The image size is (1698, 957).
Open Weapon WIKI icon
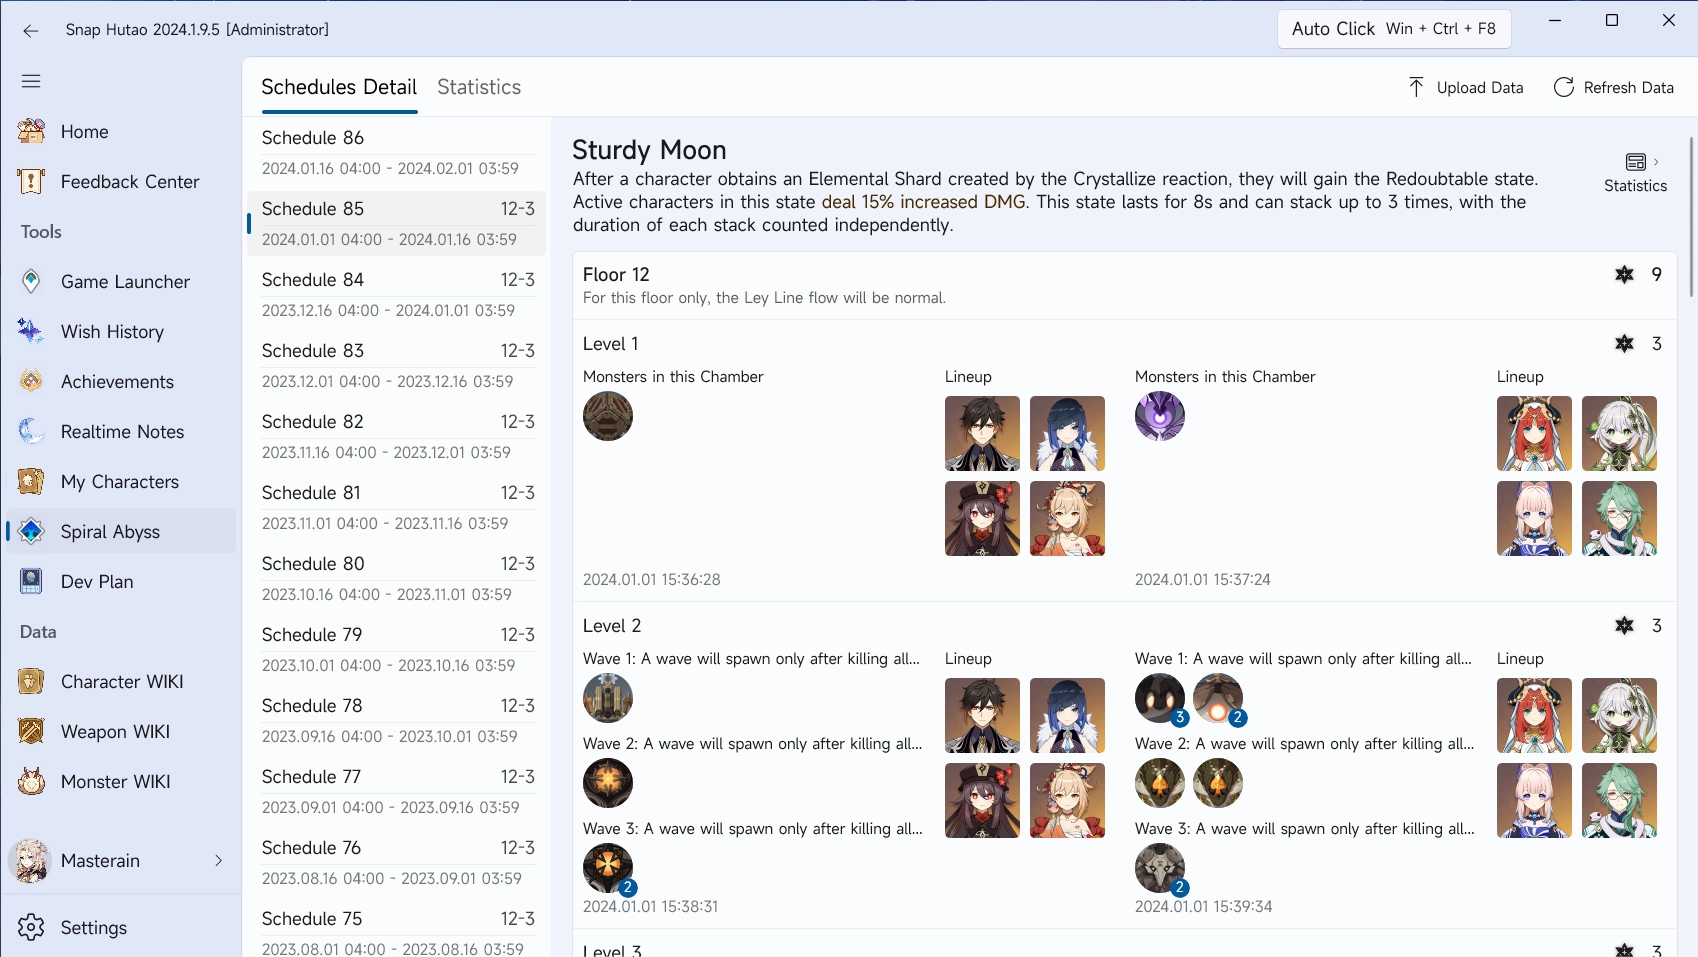point(31,731)
